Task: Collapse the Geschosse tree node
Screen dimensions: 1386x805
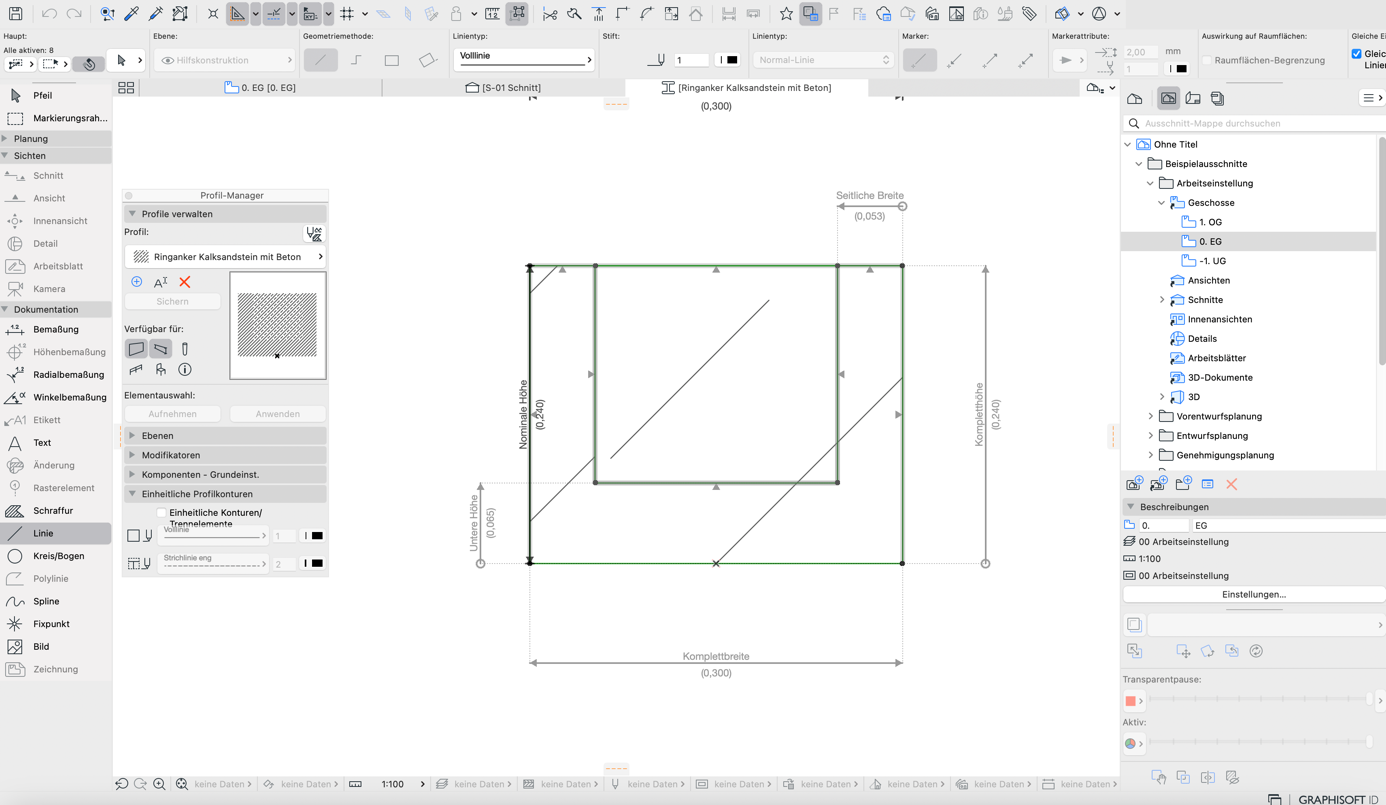Action: pos(1162,203)
